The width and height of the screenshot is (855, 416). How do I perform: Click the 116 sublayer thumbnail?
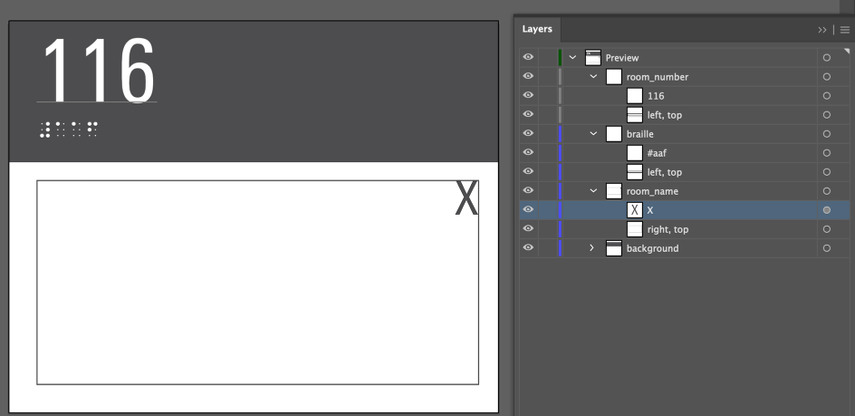point(635,95)
